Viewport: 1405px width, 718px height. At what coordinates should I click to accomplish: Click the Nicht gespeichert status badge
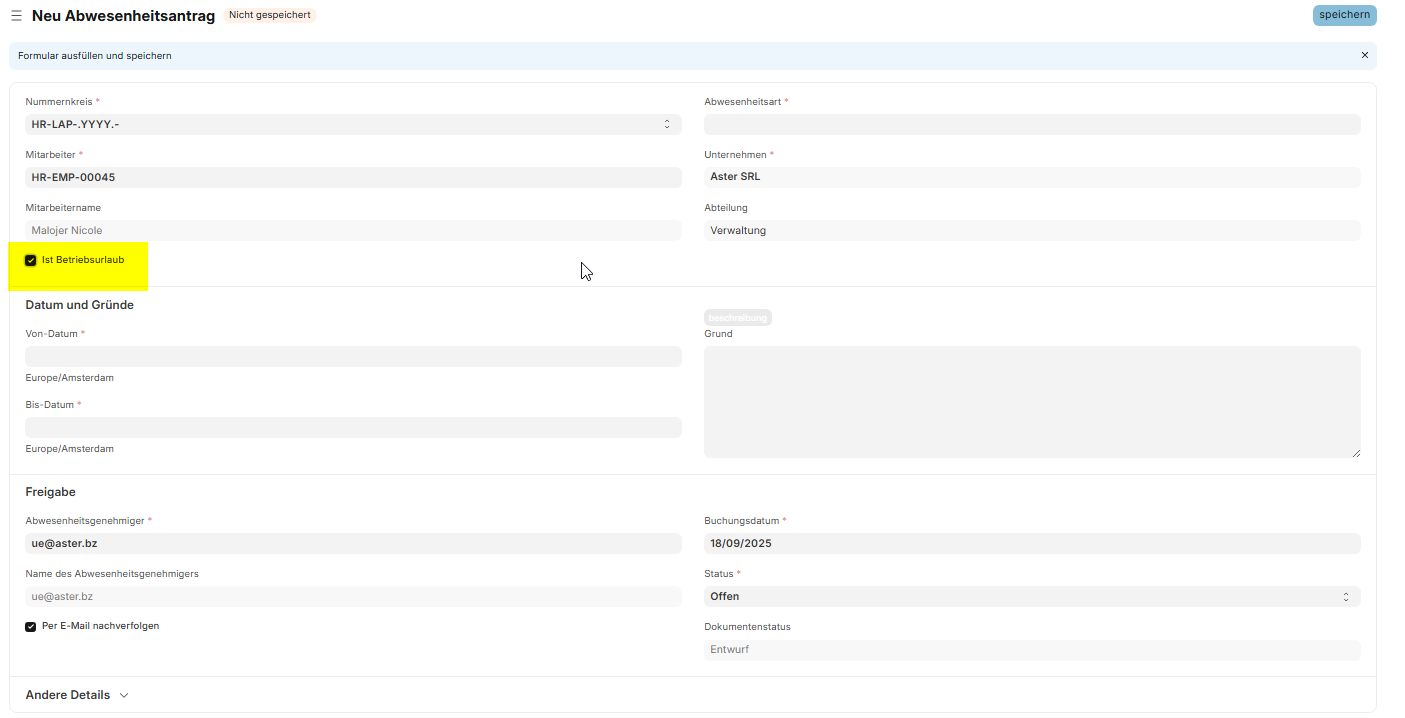(x=269, y=15)
